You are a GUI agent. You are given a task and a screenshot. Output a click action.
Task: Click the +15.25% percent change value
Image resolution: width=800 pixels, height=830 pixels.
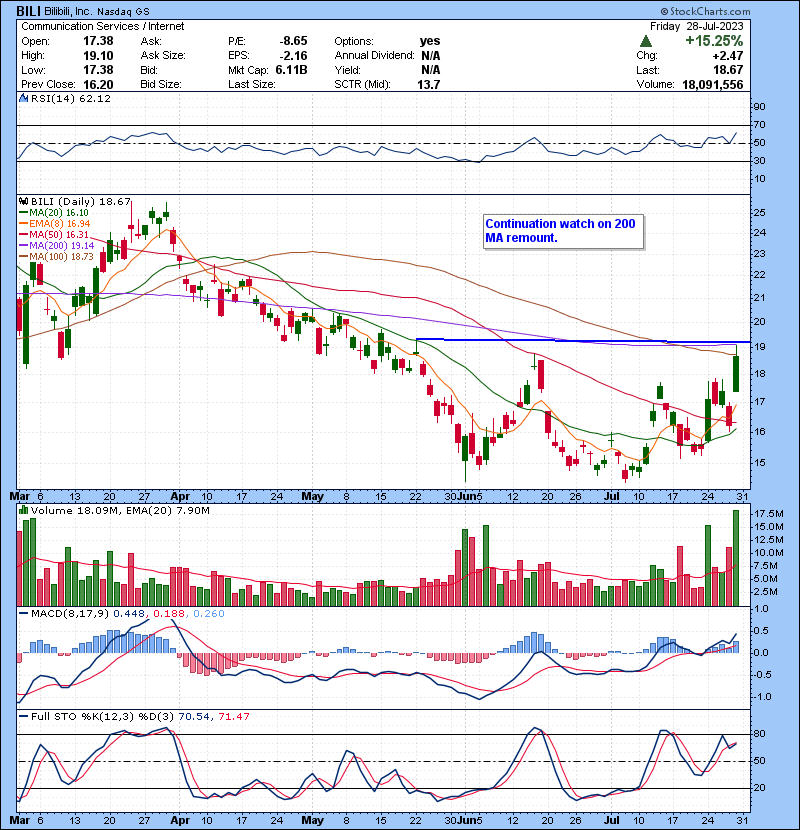714,41
